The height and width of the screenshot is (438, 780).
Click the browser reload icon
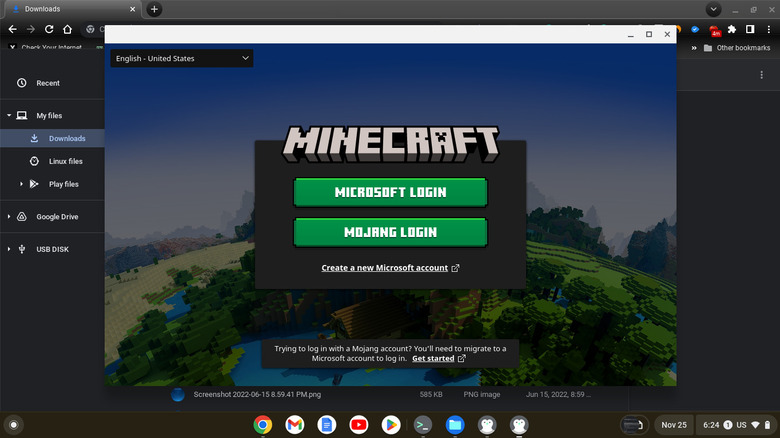(49, 29)
